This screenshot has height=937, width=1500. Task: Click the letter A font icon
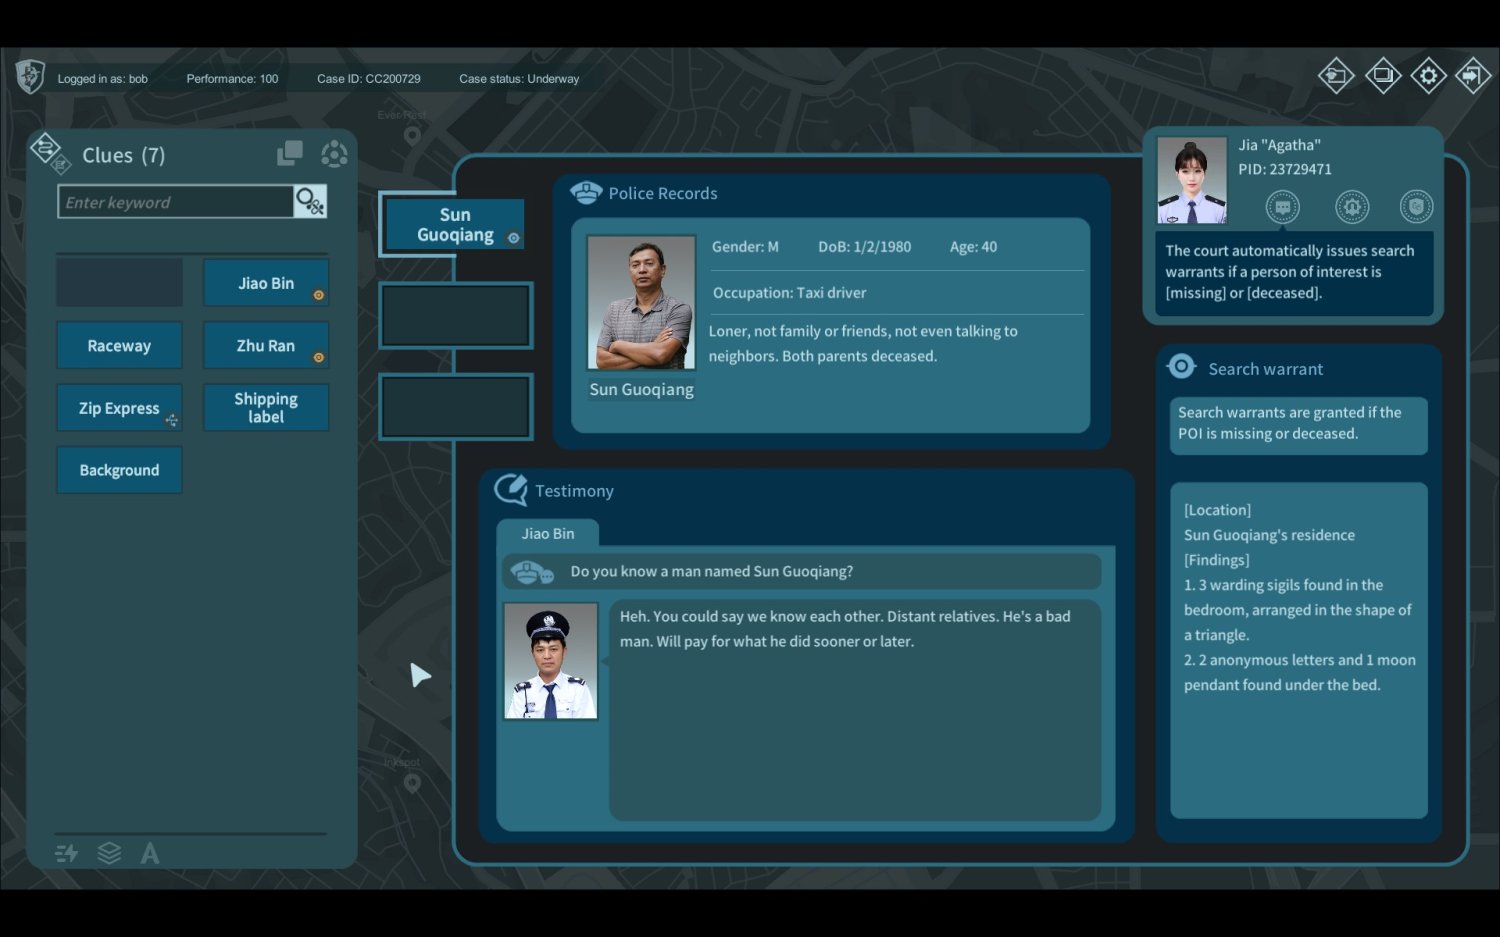[x=150, y=853]
